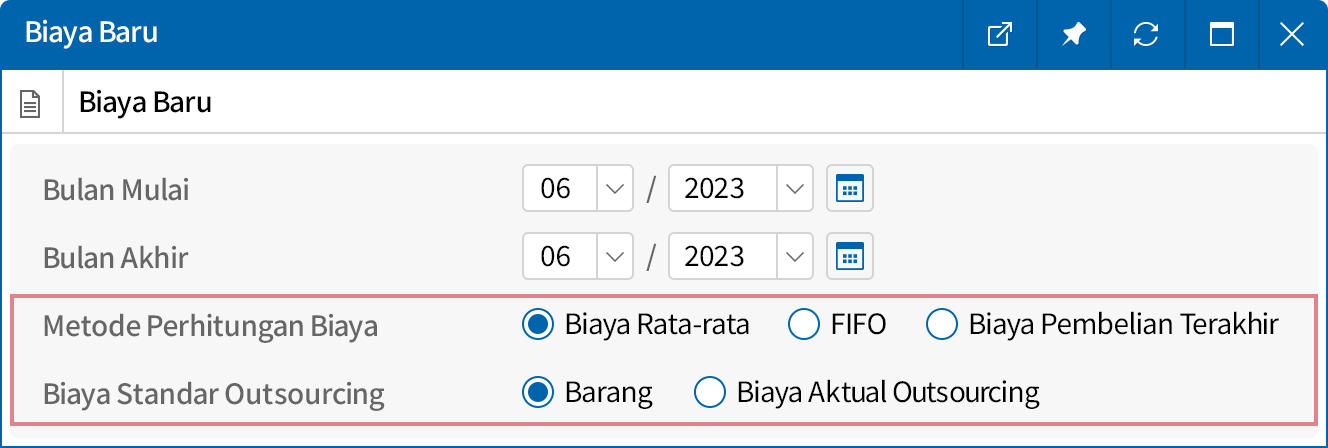Expand Bulan Mulai year dropdown
1328x448 pixels.
(795, 188)
